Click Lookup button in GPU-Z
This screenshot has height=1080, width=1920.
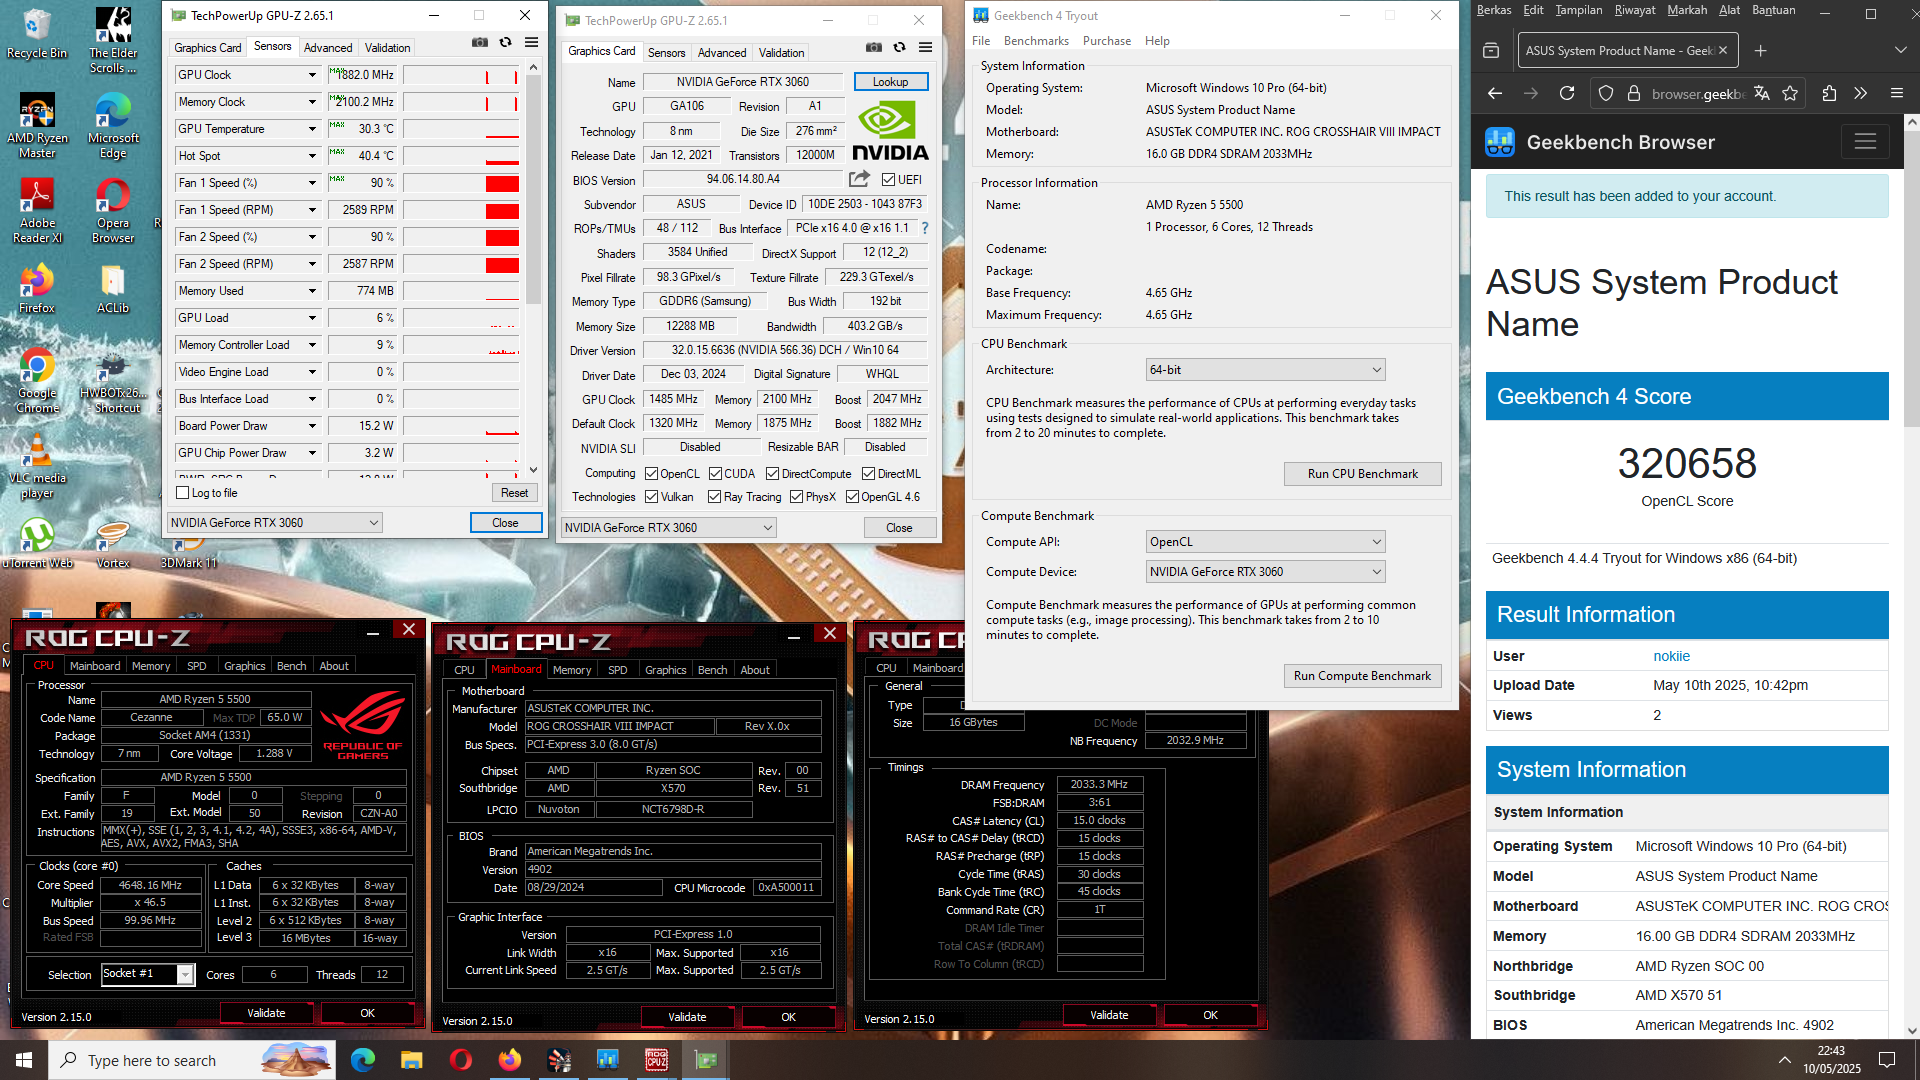[890, 82]
